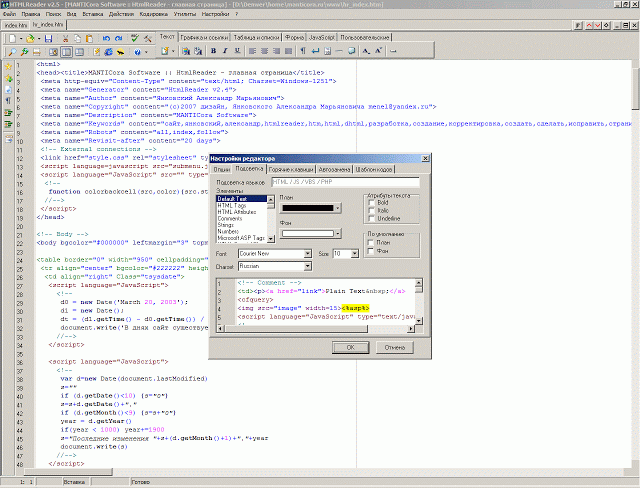Enable the Bold text attribute checkbox
Viewport: 640px width, 488px height.
point(371,202)
